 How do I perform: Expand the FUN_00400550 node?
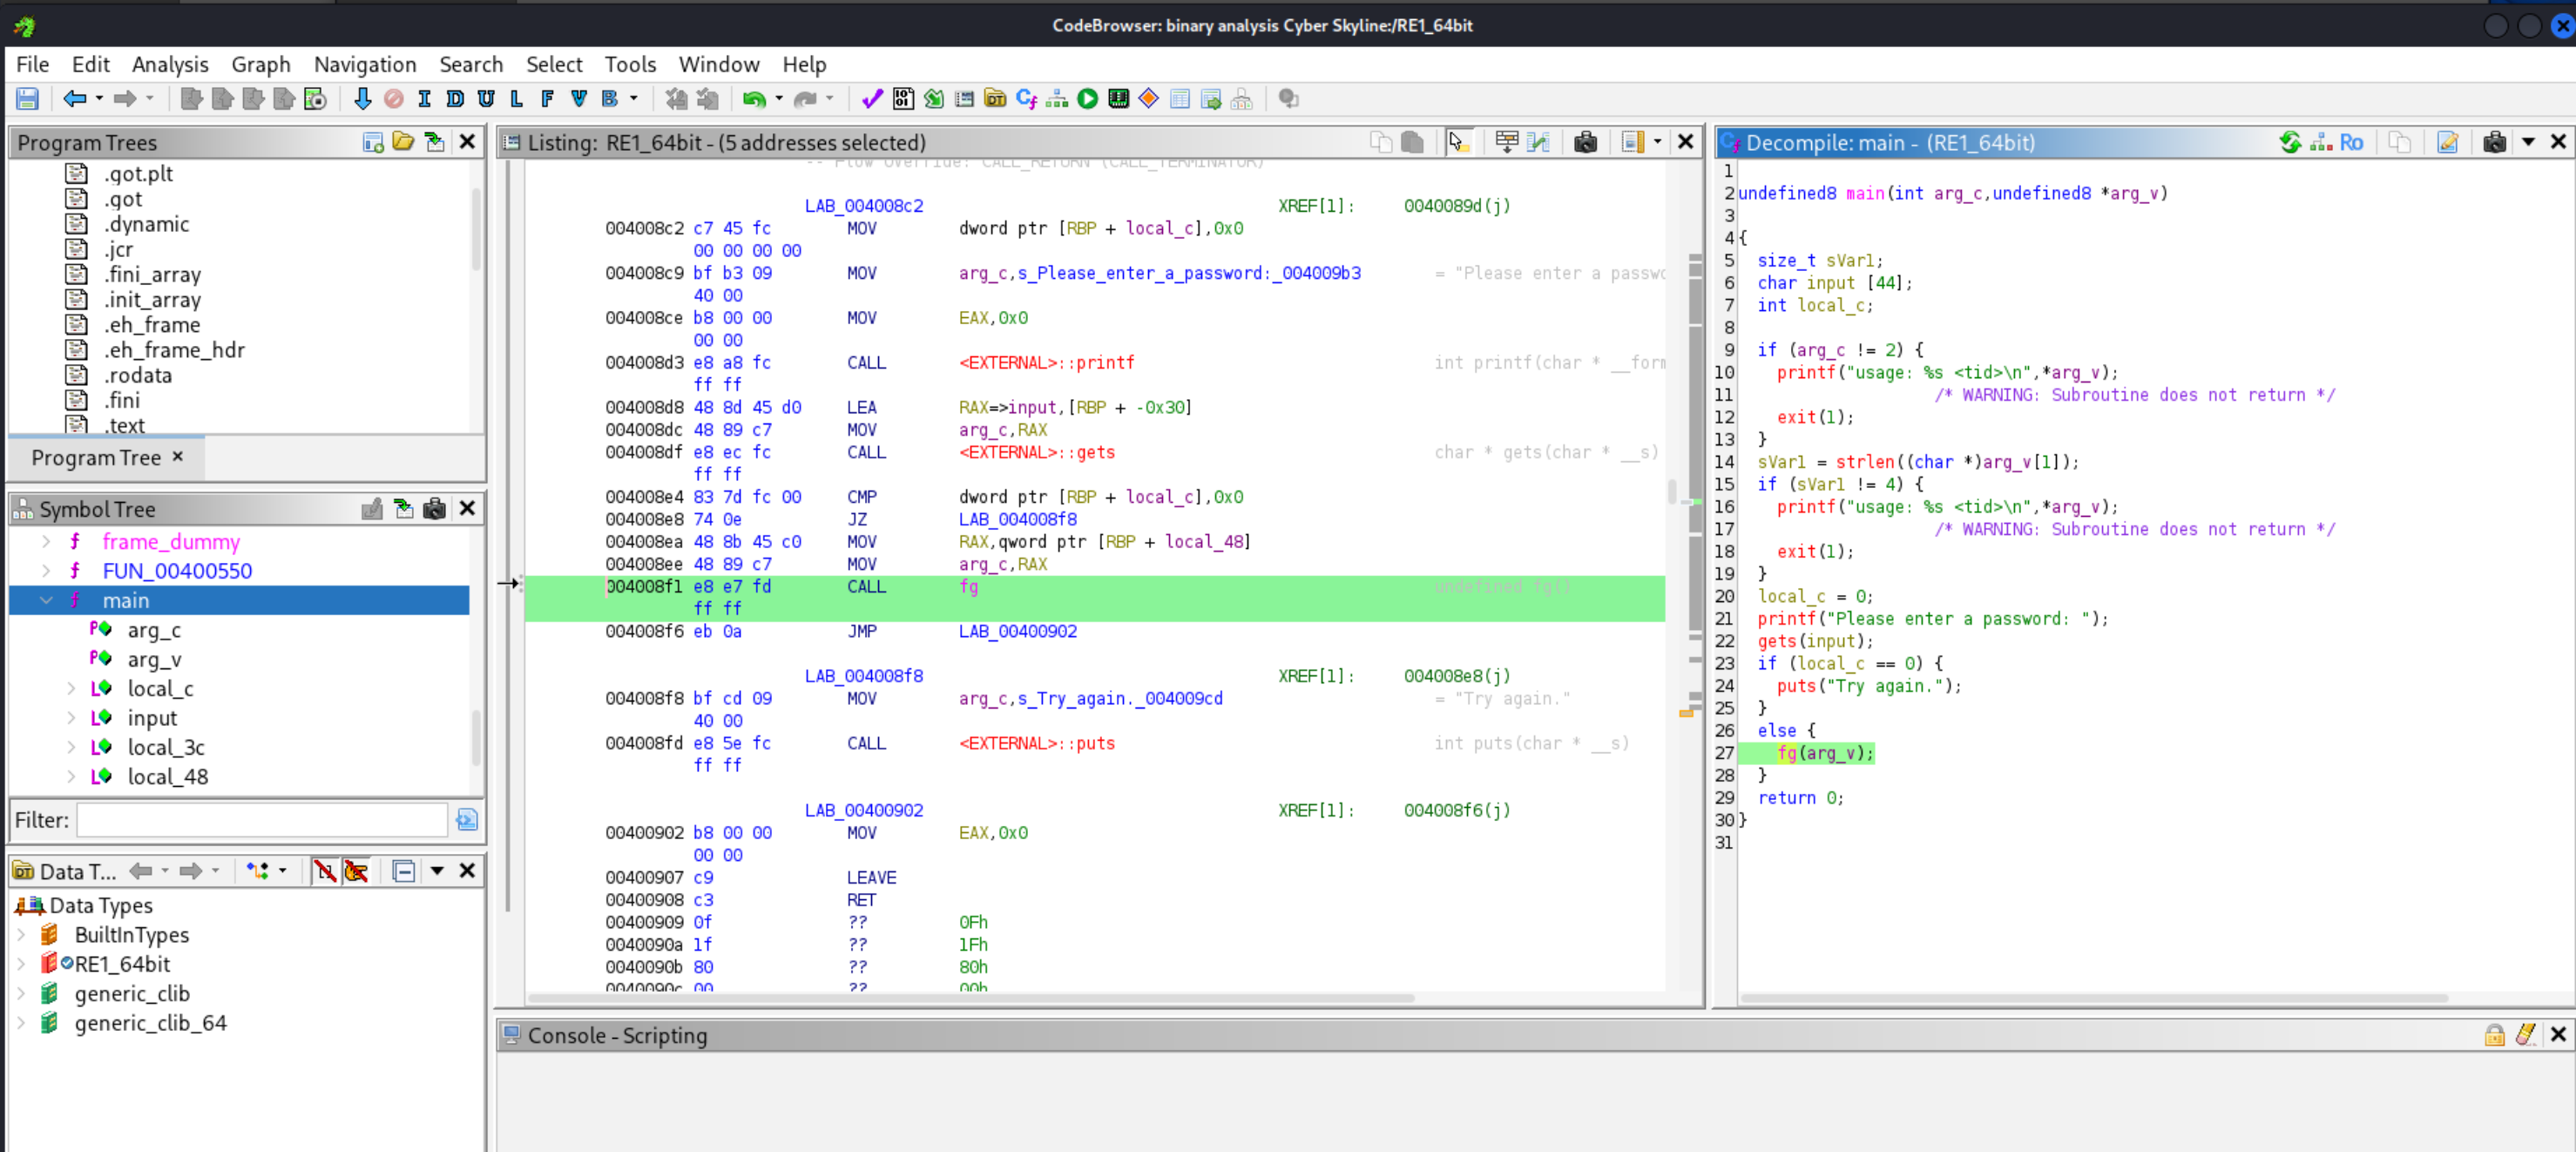[x=46, y=570]
